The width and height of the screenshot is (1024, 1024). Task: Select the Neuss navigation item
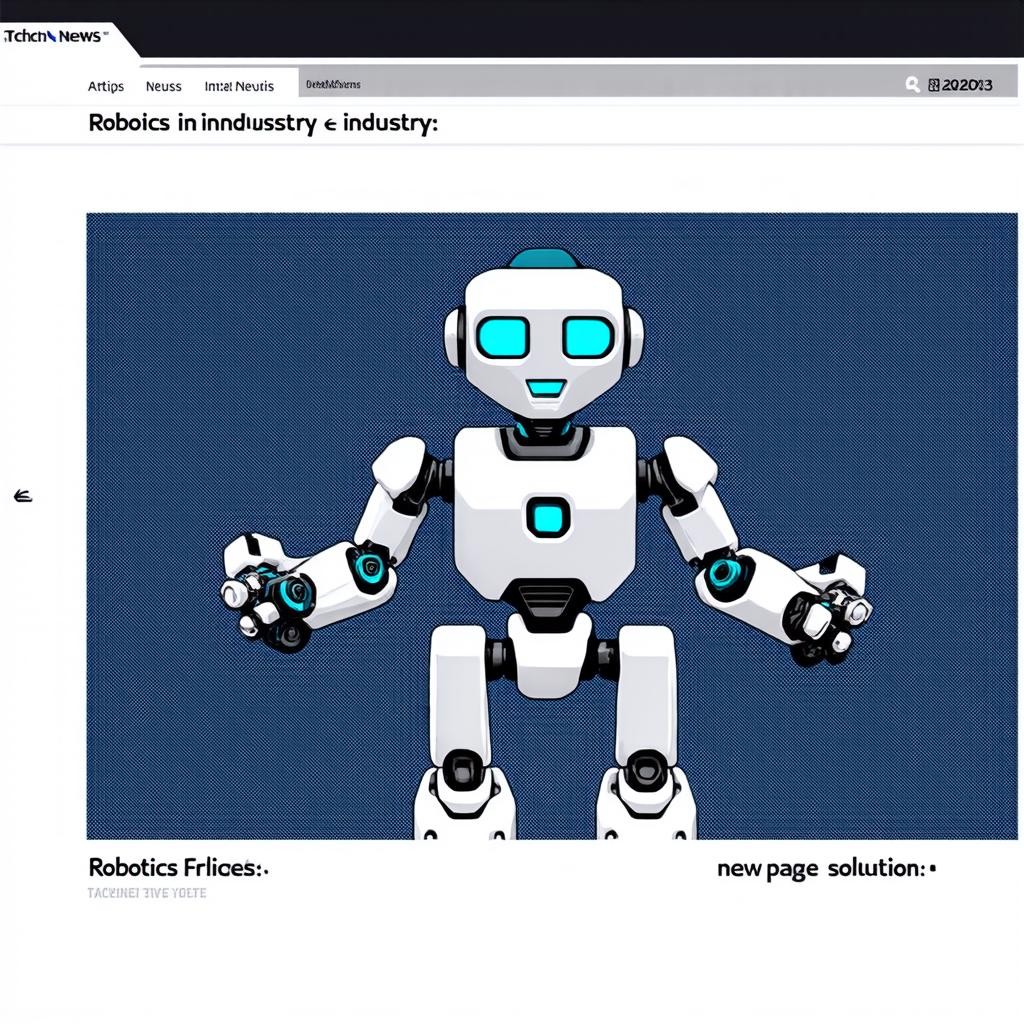coord(164,86)
